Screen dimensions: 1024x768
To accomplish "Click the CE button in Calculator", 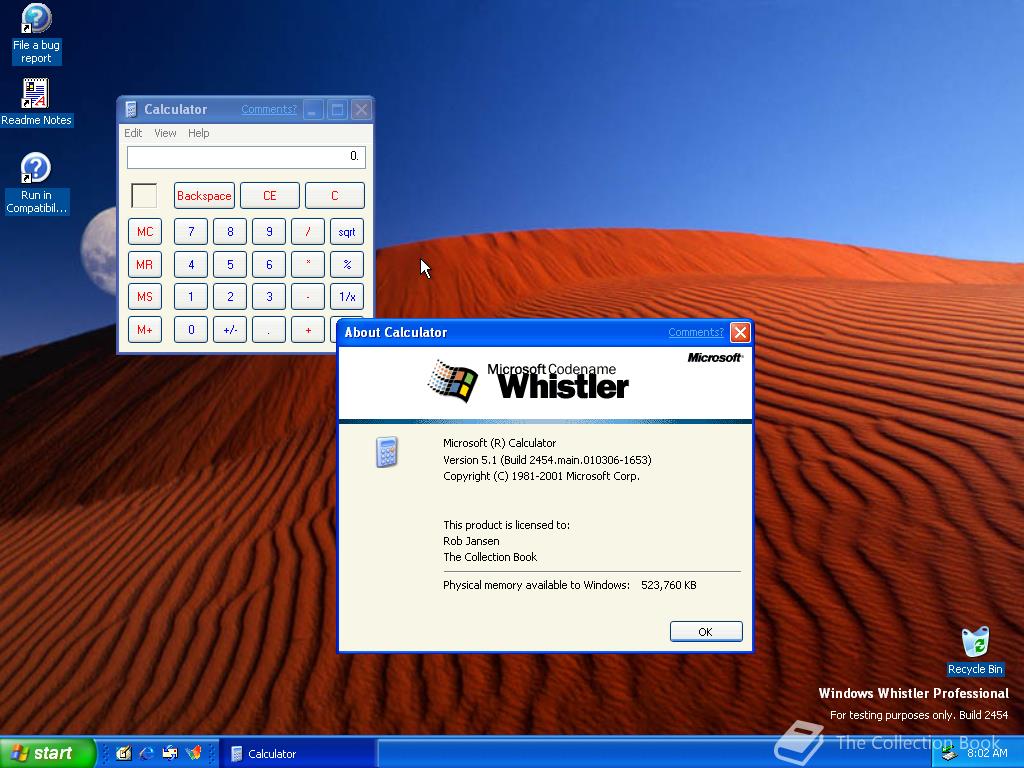I will click(270, 196).
